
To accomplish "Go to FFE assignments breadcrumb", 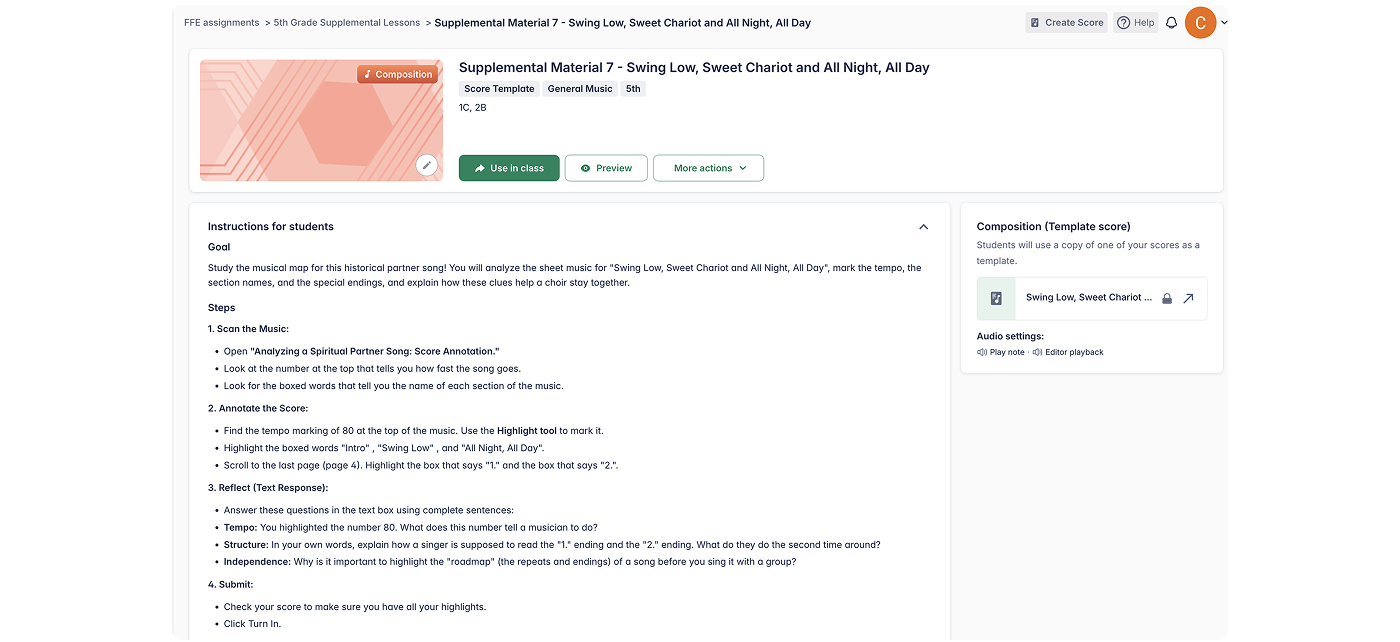I will [x=221, y=22].
